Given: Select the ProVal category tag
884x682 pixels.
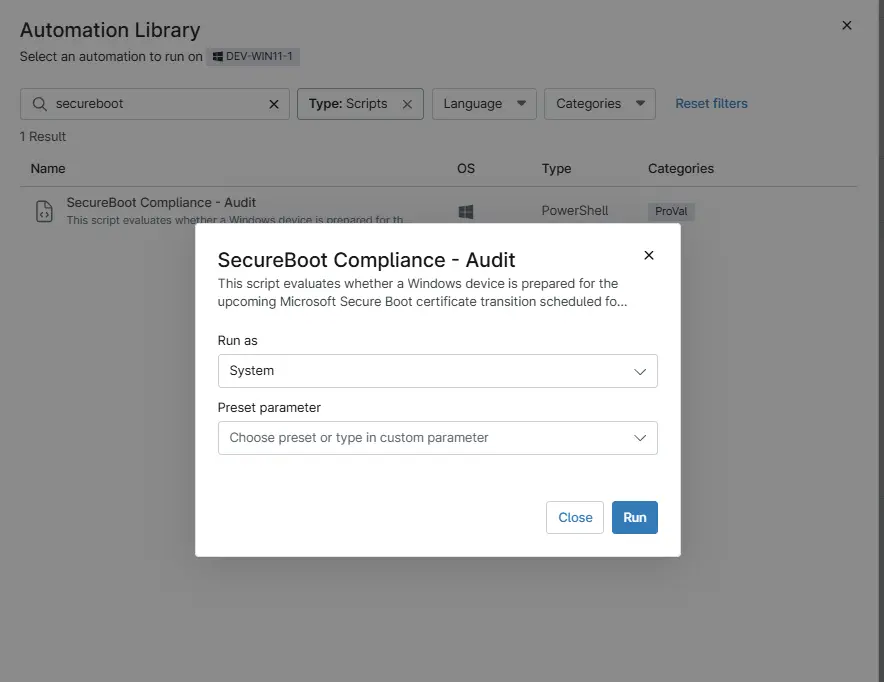Looking at the screenshot, I should 671,211.
